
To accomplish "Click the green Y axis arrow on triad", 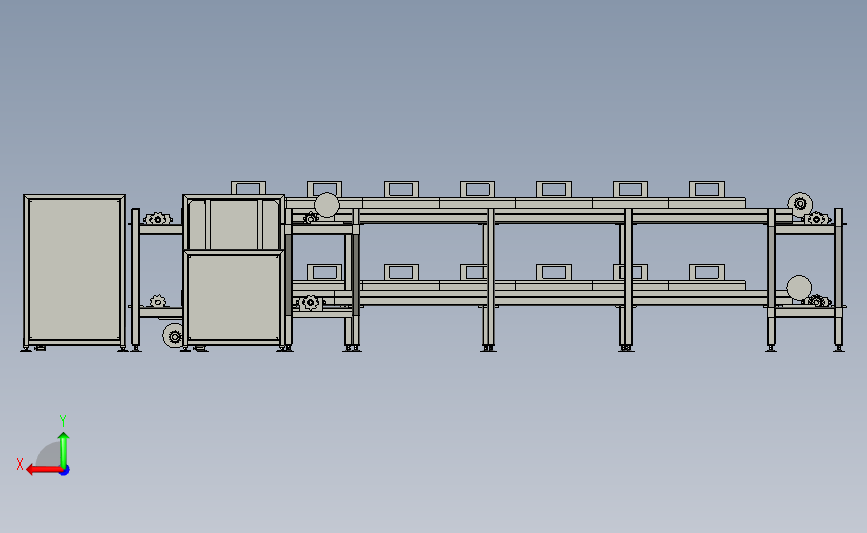I will tap(64, 449).
